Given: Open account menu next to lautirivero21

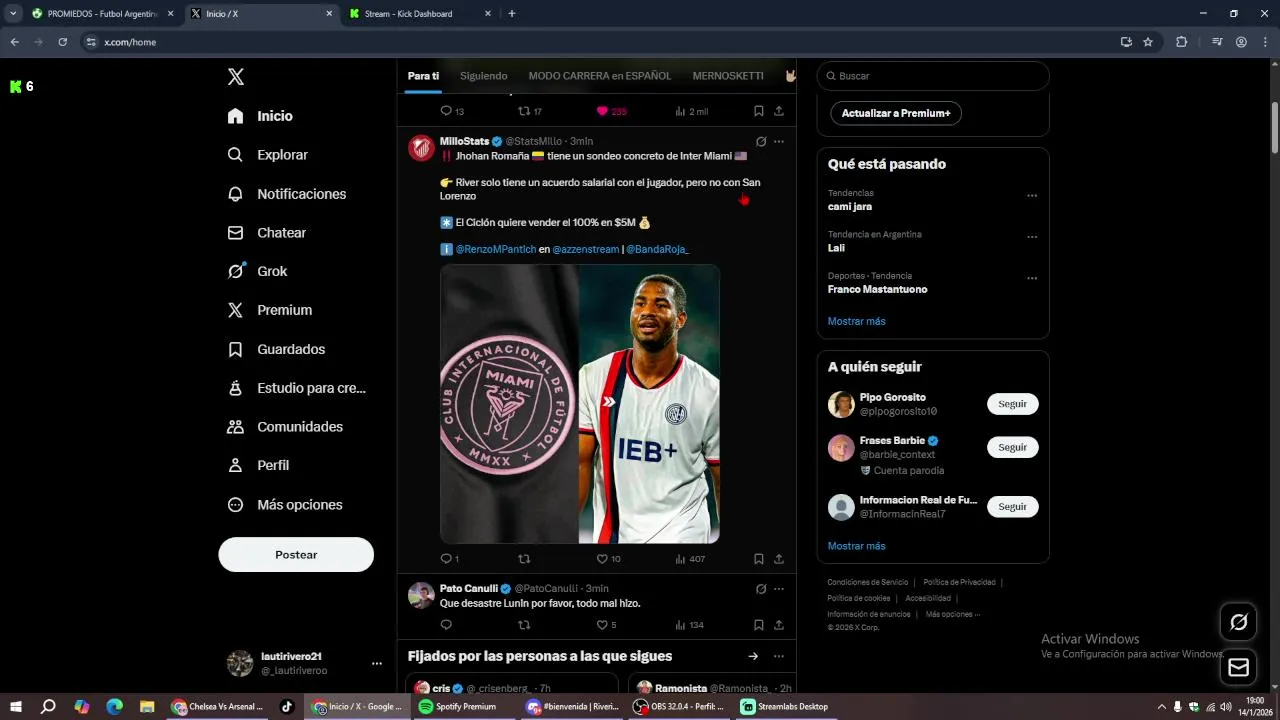Looking at the screenshot, I should 377,663.
